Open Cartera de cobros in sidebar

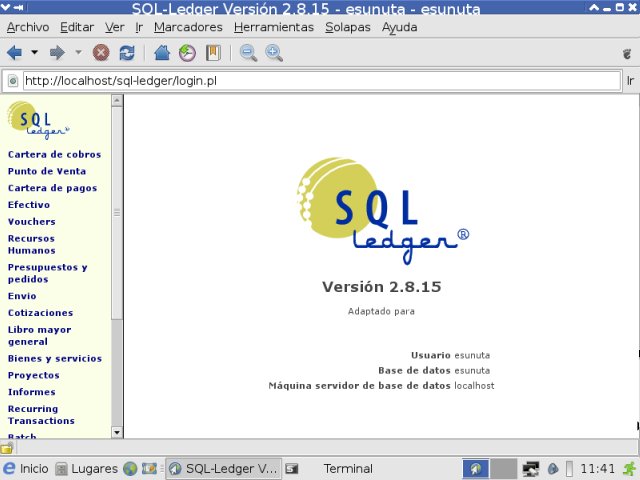pyautogui.click(x=54, y=155)
